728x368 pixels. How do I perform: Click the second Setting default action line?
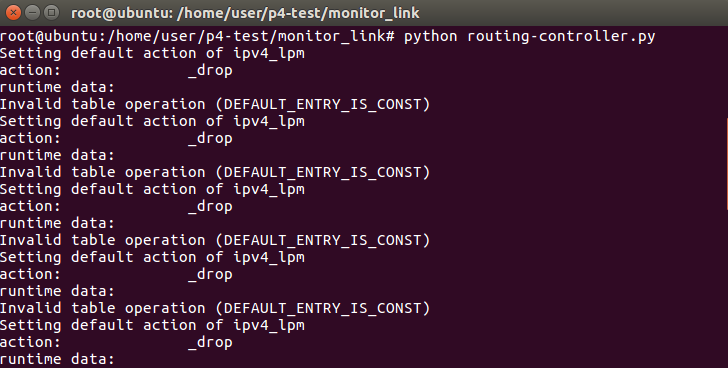pos(152,121)
